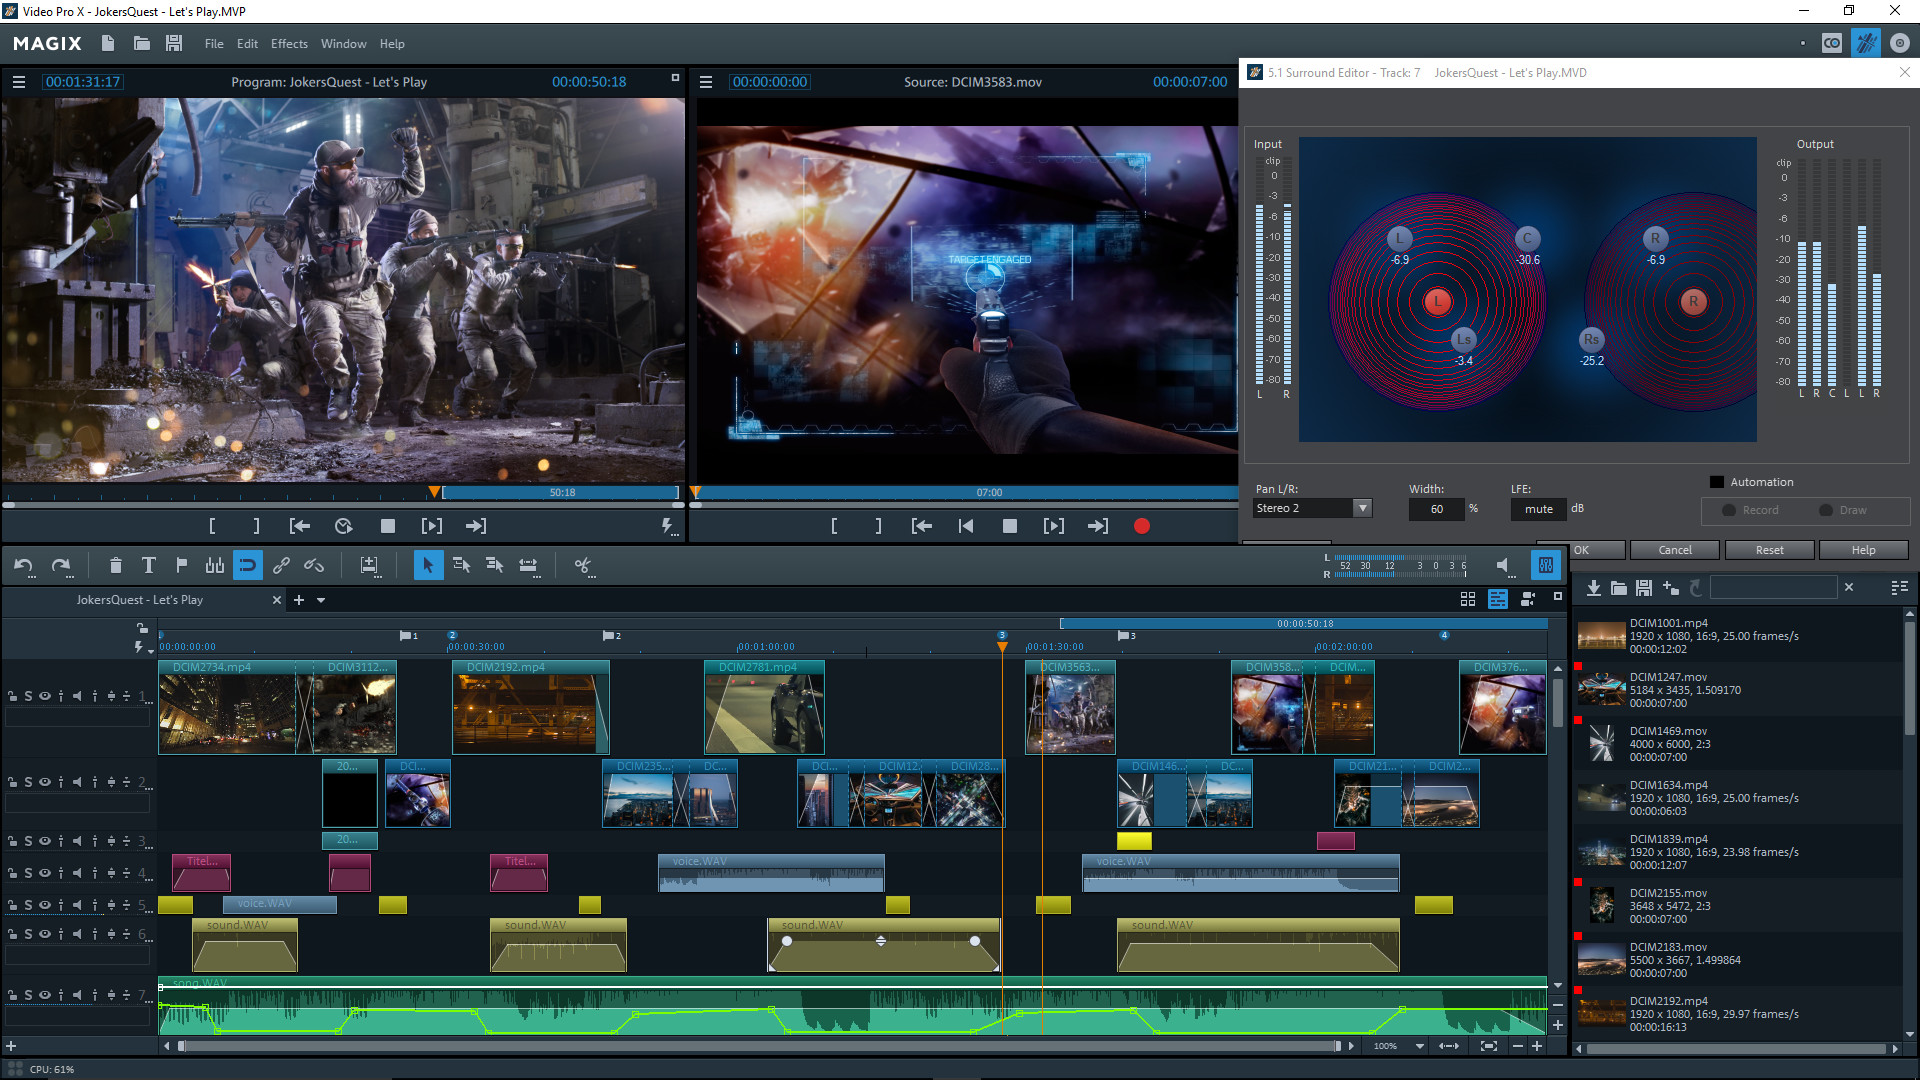Screen dimensions: 1920x1080
Task: Switch to the JokersQuest - Let's Play timeline tab
Action: click(x=141, y=600)
